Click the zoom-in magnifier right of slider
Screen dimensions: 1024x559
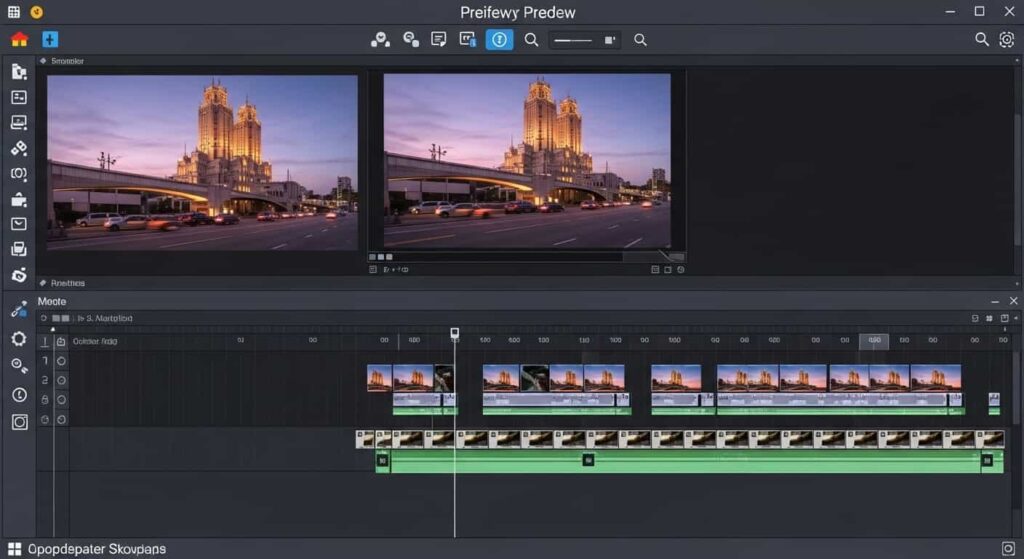tap(641, 40)
